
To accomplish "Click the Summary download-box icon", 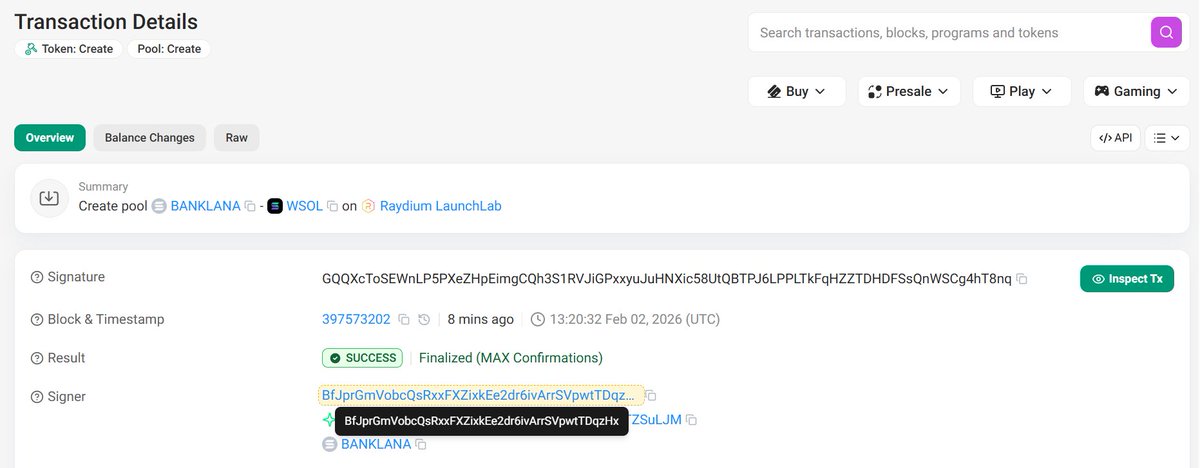I will tap(49, 197).
